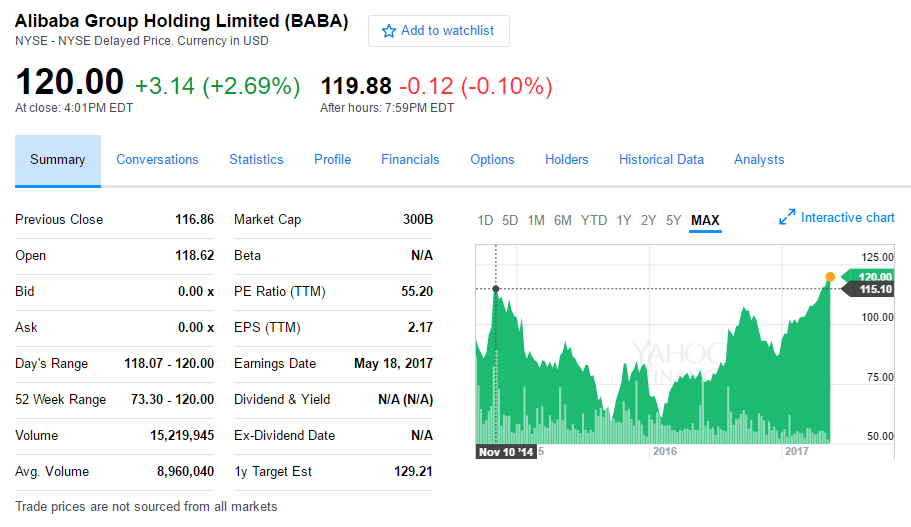This screenshot has width=911, height=527.
Task: Open the Statistics tab
Action: pyautogui.click(x=256, y=160)
